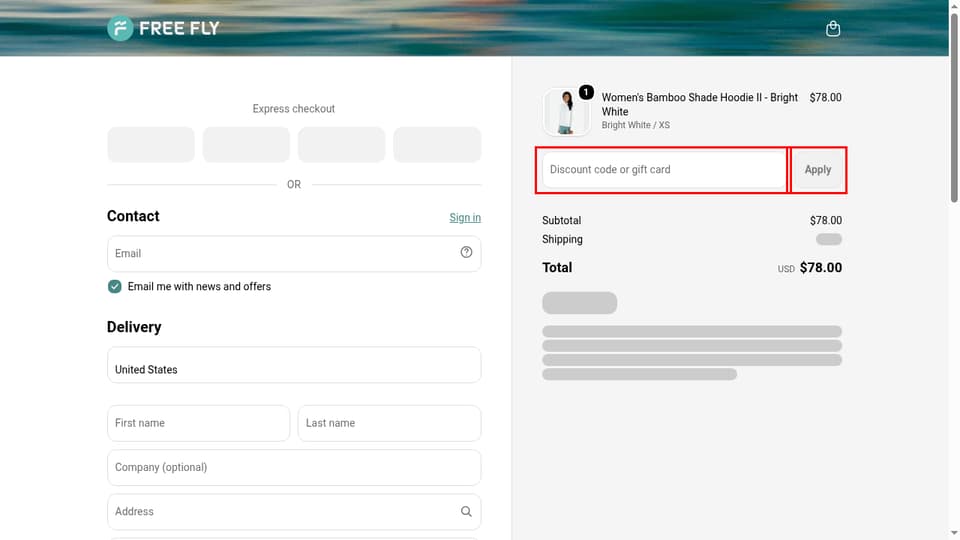960x540 pixels.
Task: Click the Company (optional) field
Action: [x=294, y=467]
